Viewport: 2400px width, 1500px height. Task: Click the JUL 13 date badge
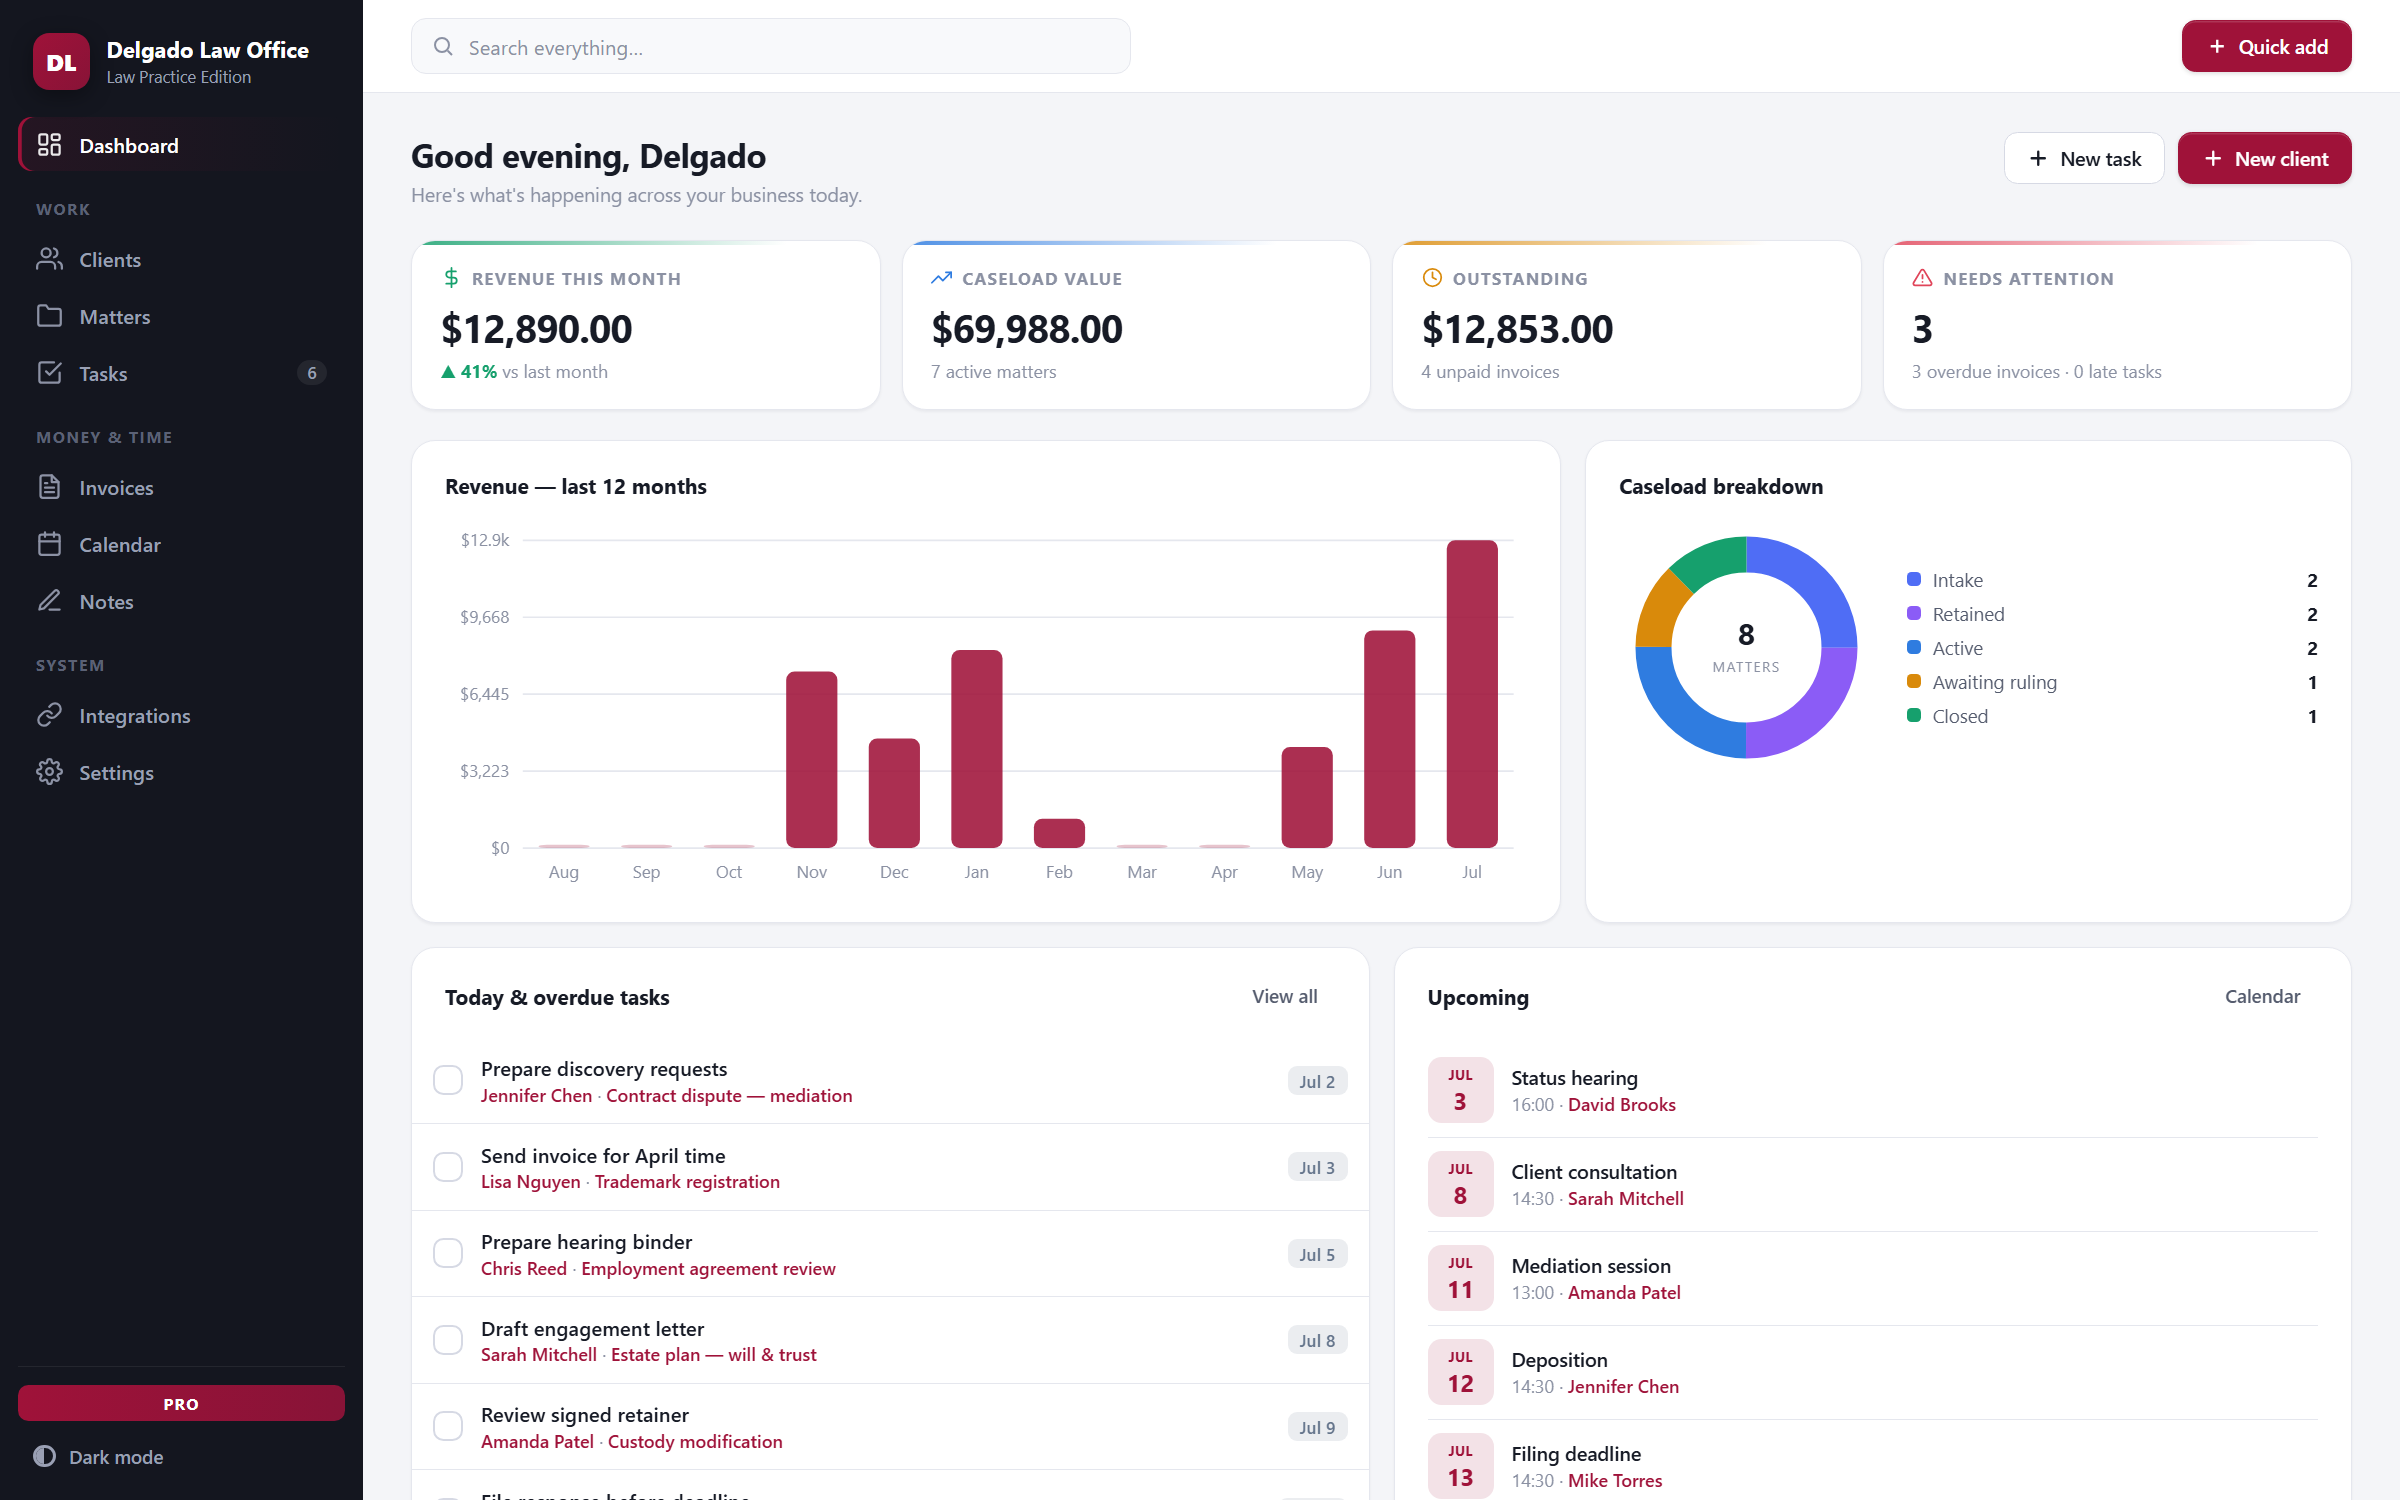tap(1460, 1466)
